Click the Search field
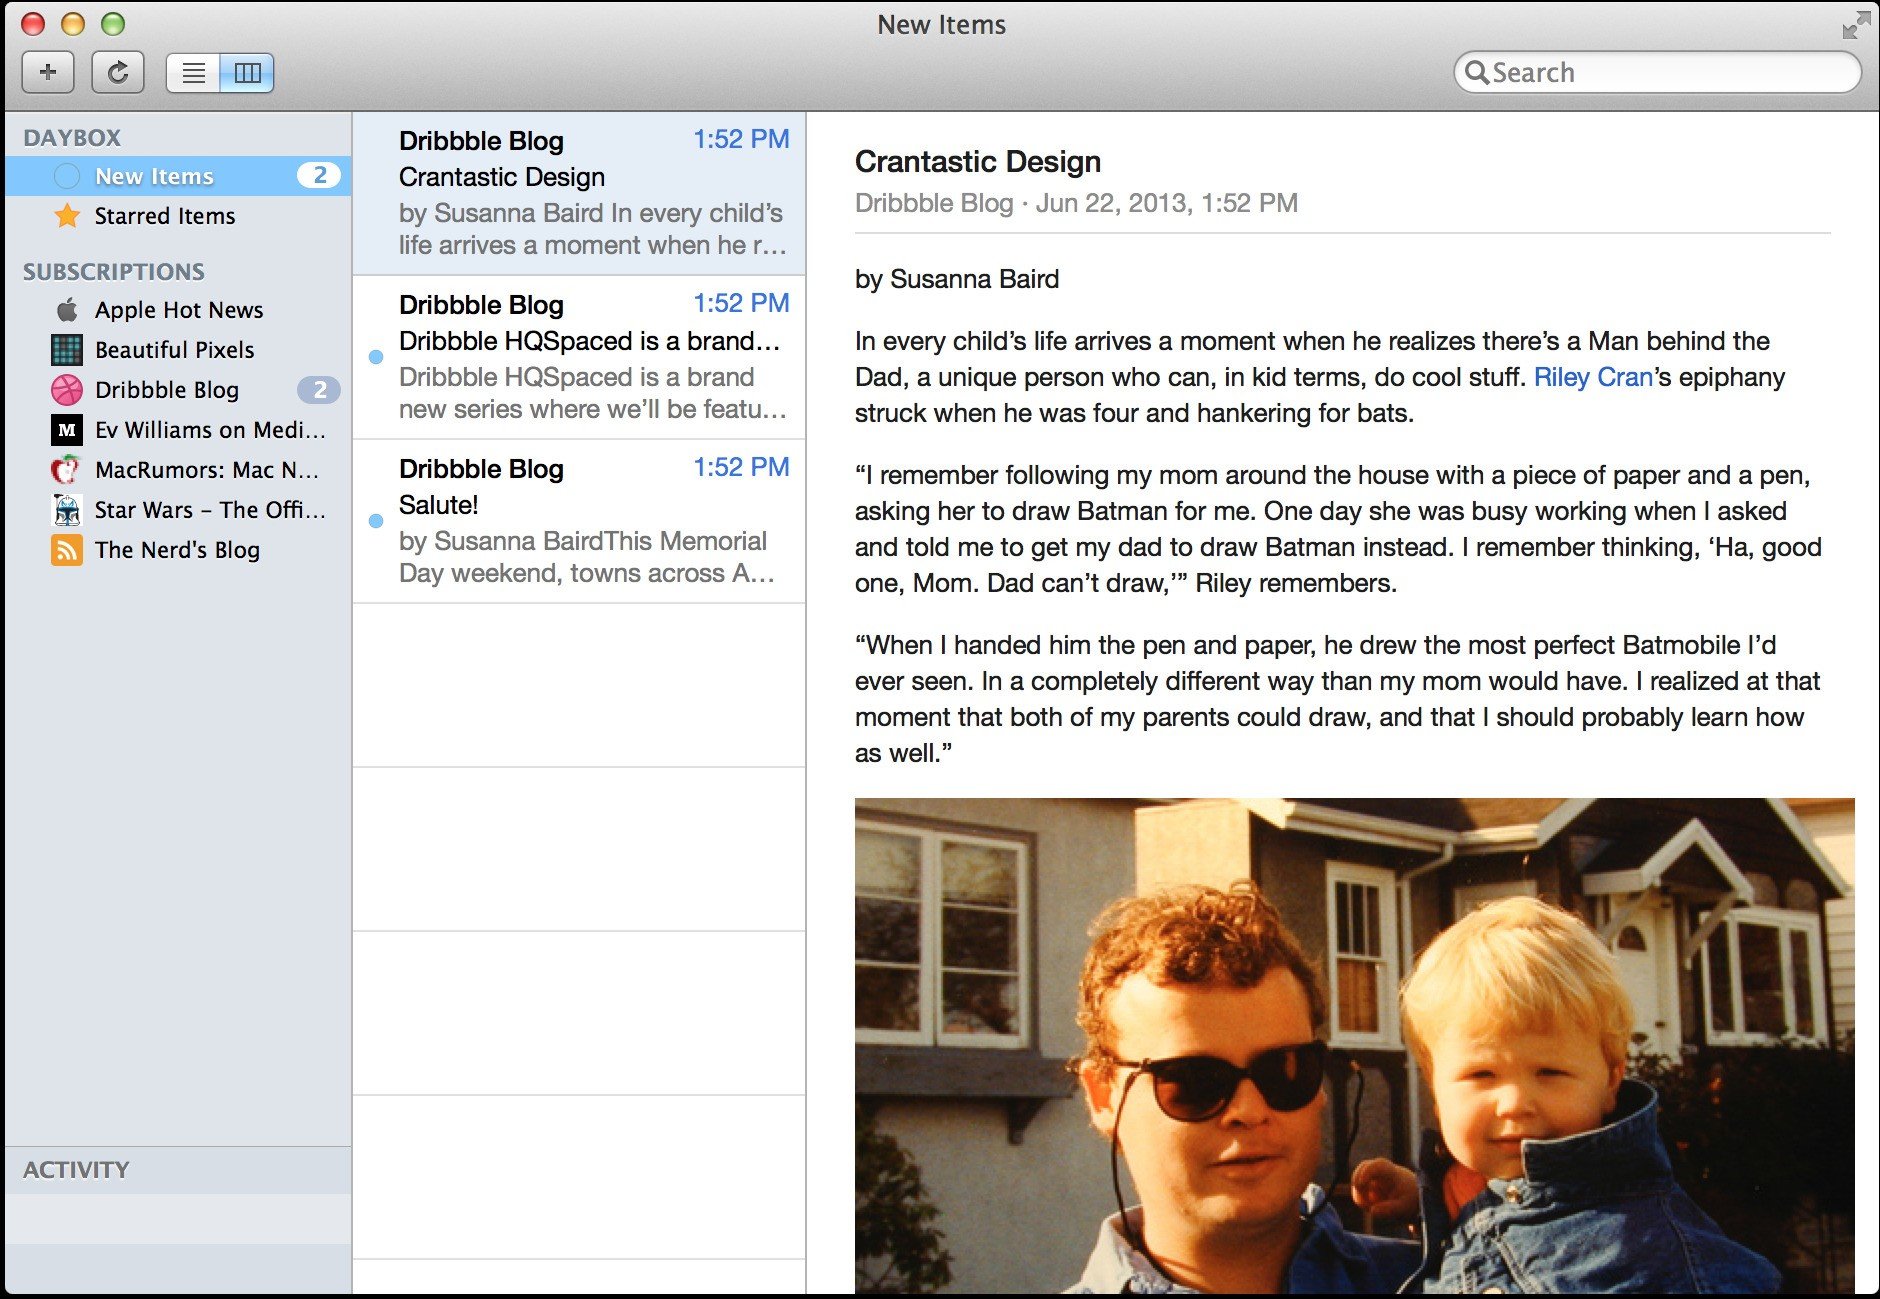The height and width of the screenshot is (1299, 1880). coord(1657,72)
